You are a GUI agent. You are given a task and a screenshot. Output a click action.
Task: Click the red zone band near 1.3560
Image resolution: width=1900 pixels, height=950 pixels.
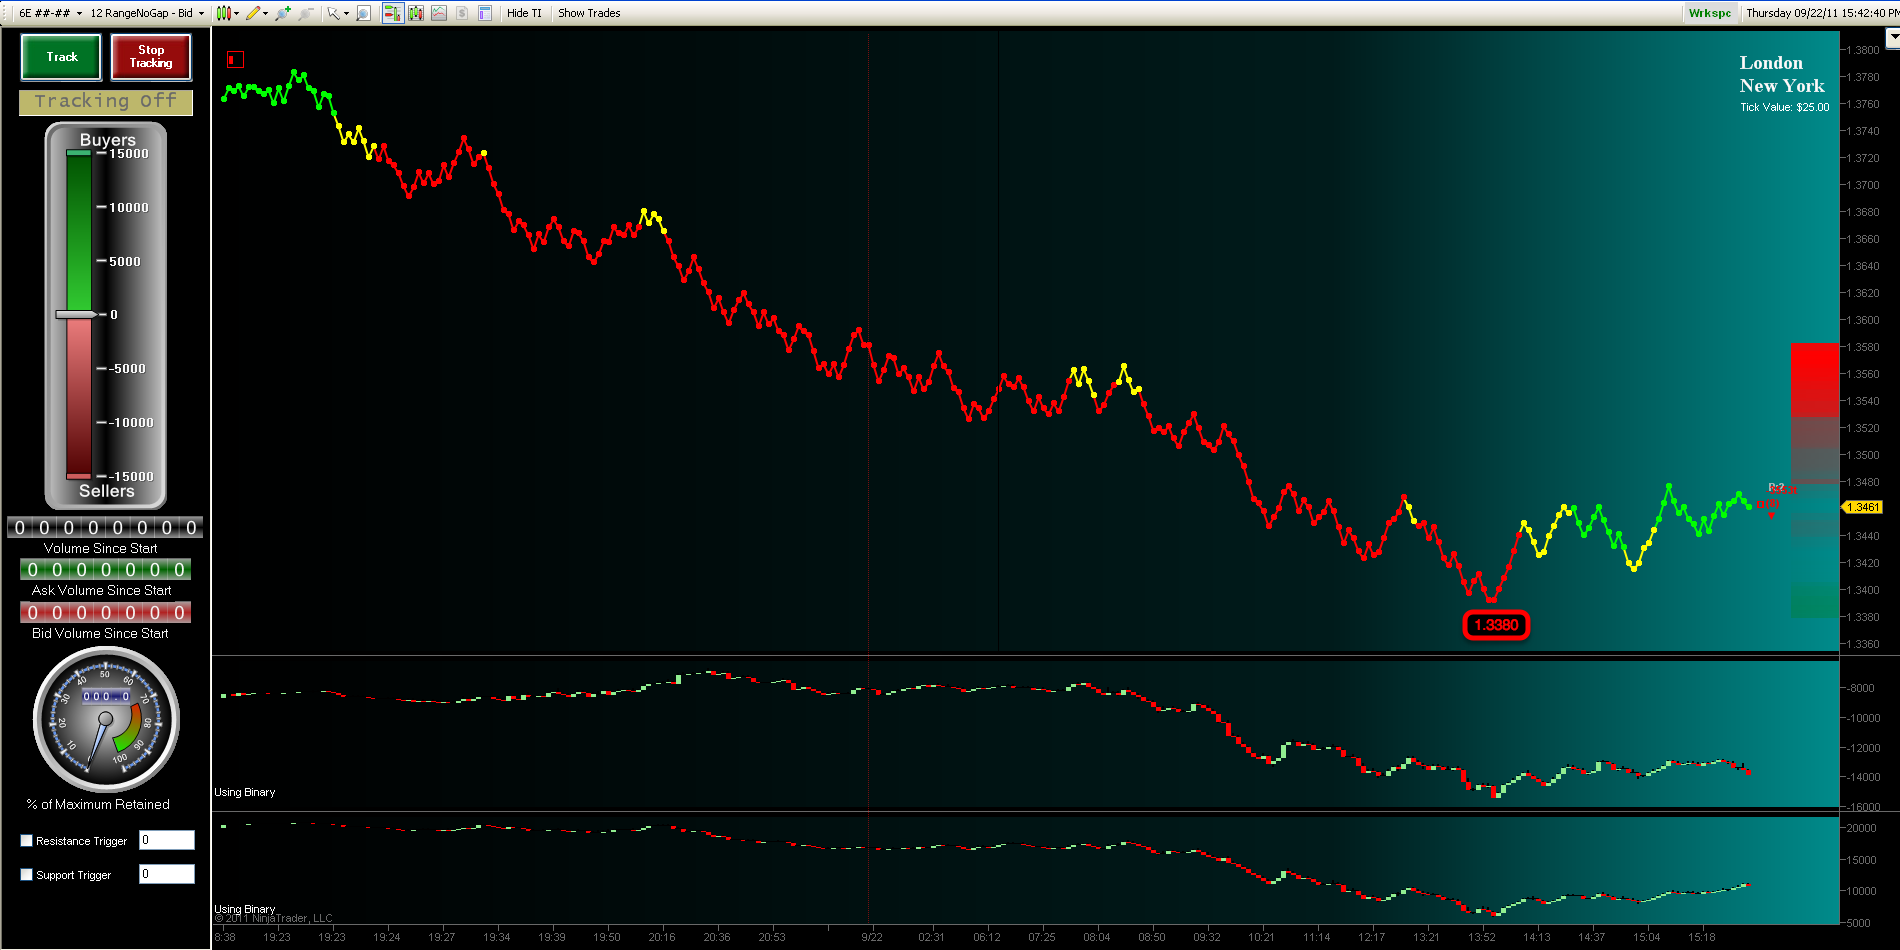(1815, 380)
